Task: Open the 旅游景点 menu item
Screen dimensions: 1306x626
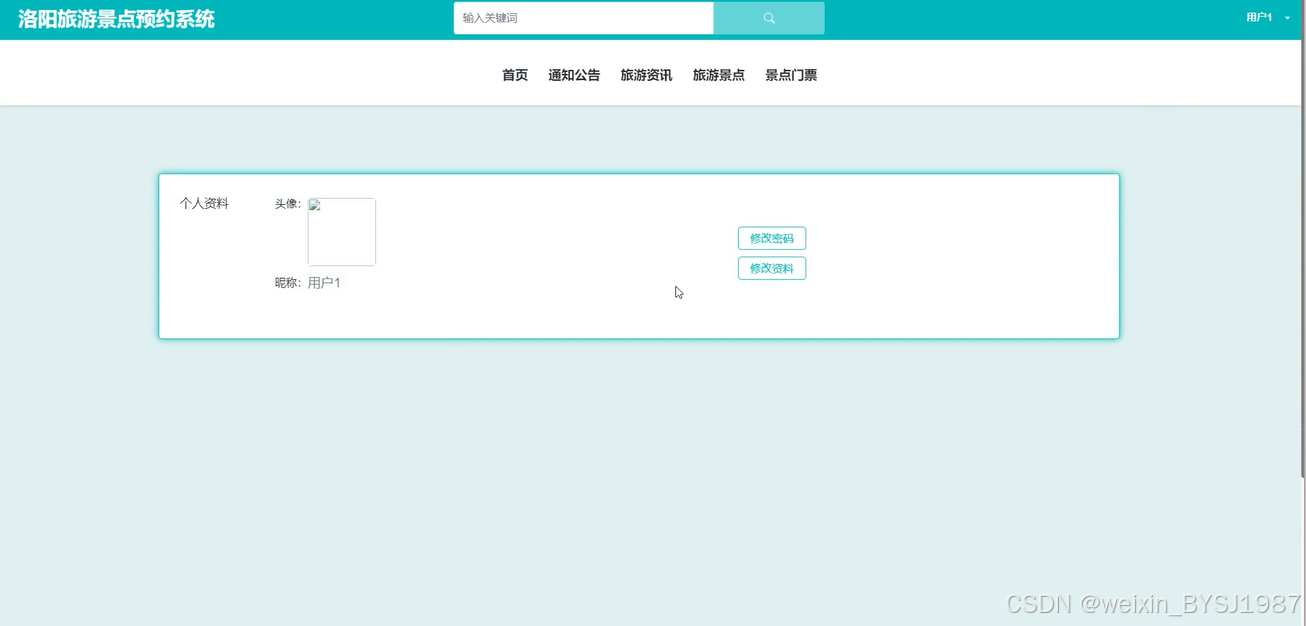Action: tap(719, 75)
